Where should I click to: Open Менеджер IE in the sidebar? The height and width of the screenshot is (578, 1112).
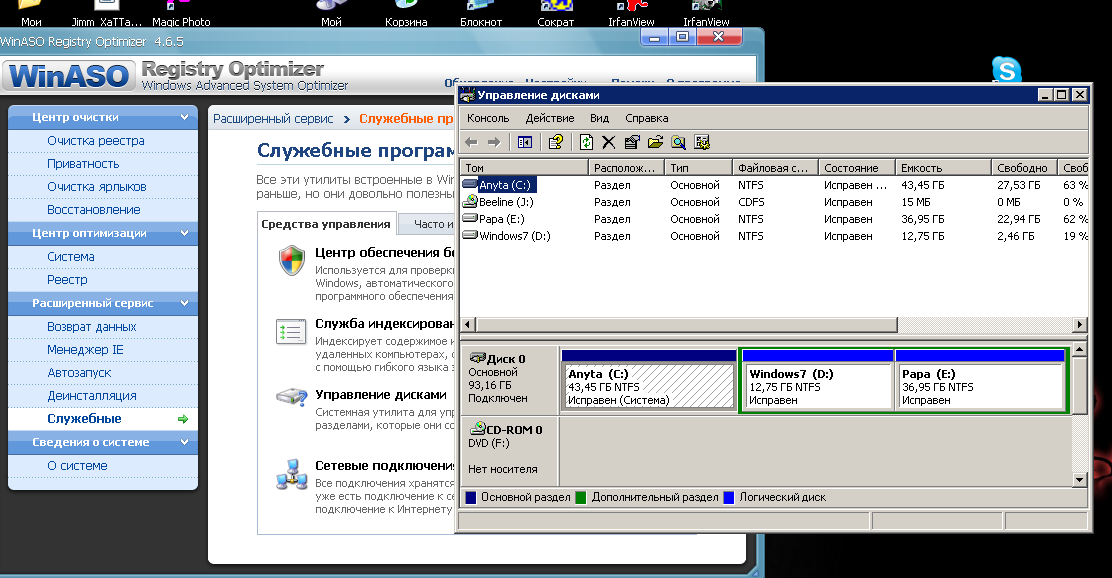[x=85, y=350]
